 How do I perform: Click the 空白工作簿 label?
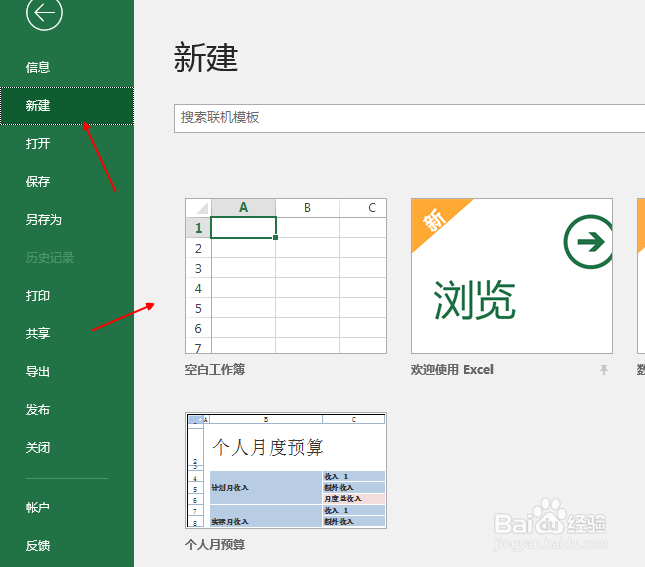215,369
